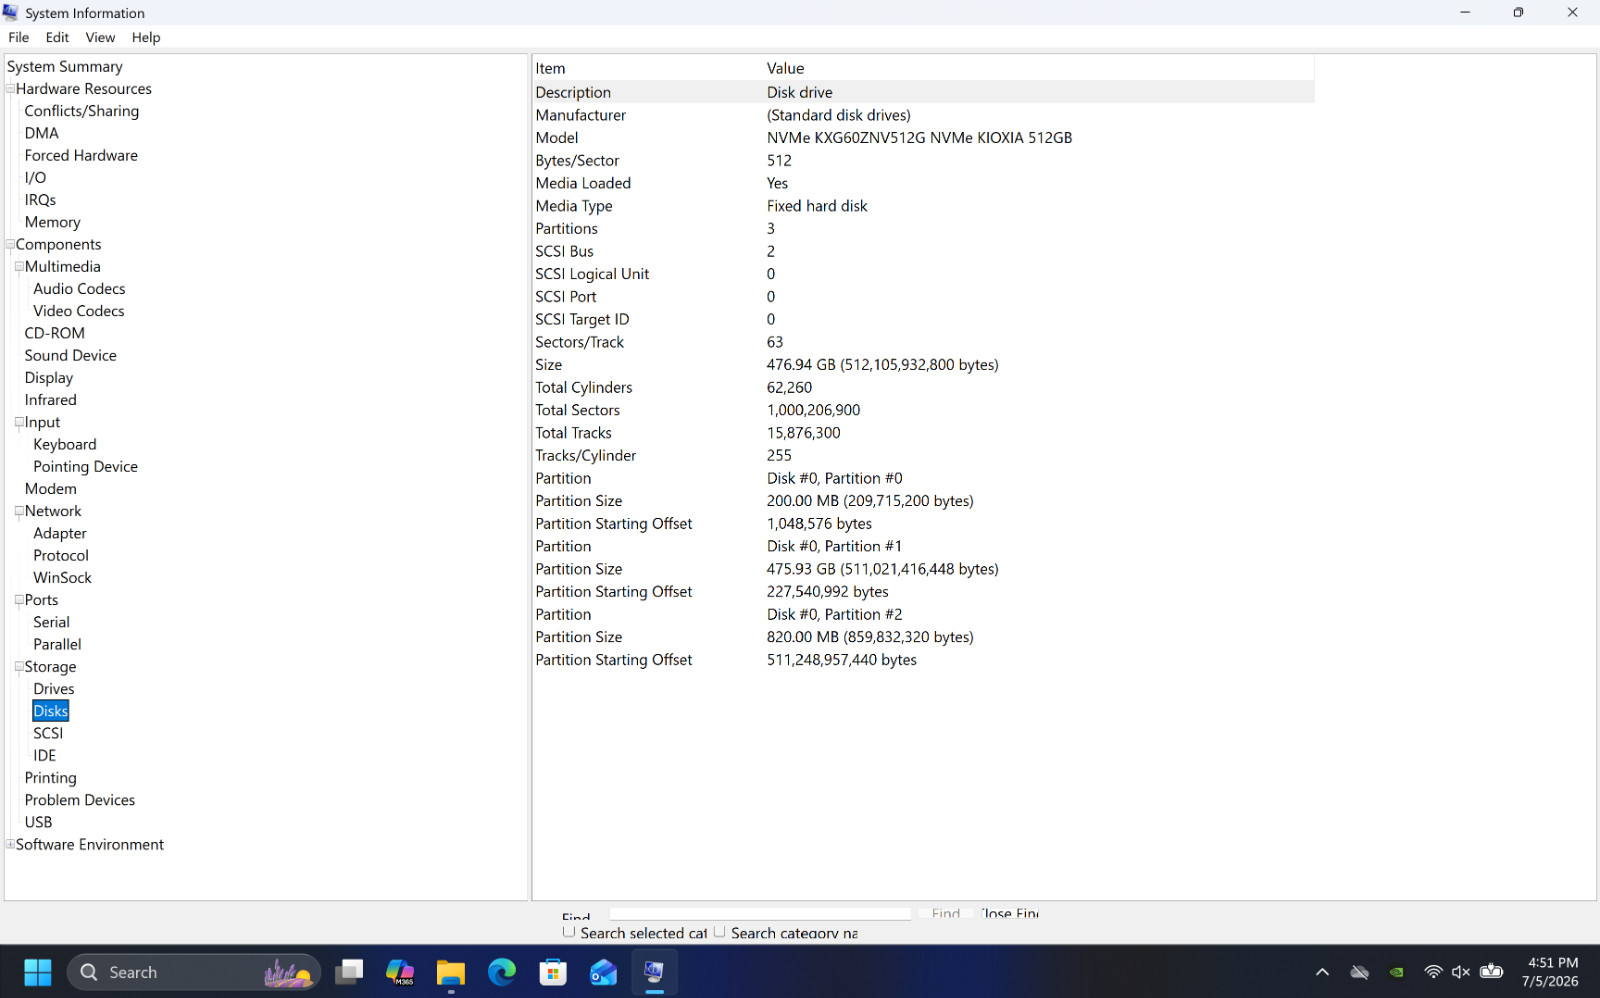Select Video Codecs under Multimedia

coord(79,311)
